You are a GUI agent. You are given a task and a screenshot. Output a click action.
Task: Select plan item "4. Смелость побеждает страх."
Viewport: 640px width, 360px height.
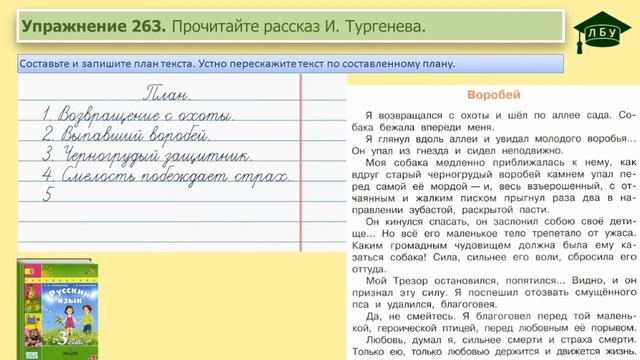(x=166, y=176)
